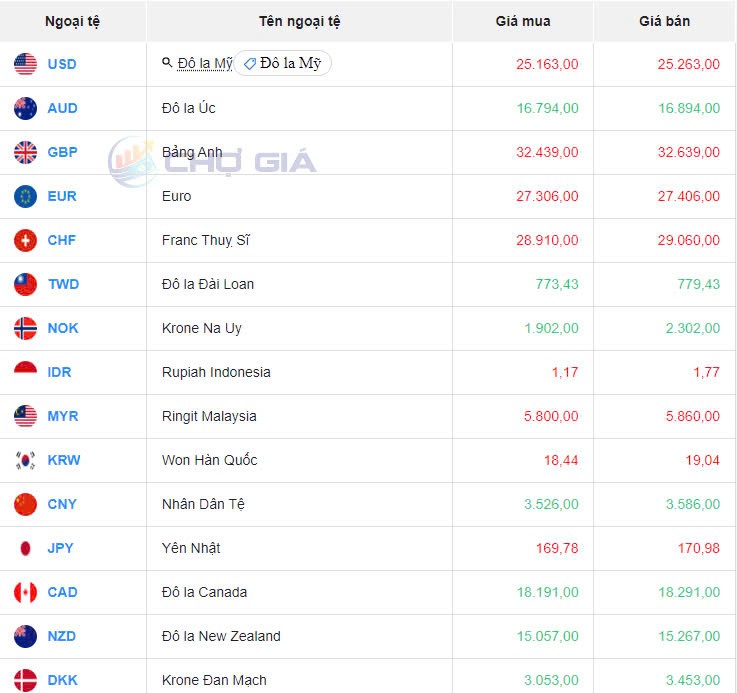Viewport: 737px width, 693px height.
Task: Open the USD currency link
Action: point(62,64)
